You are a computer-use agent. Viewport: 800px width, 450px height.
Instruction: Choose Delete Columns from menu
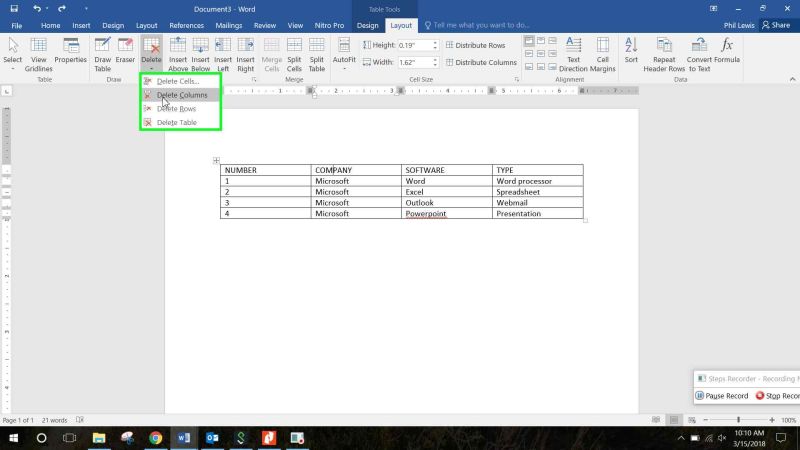point(181,95)
